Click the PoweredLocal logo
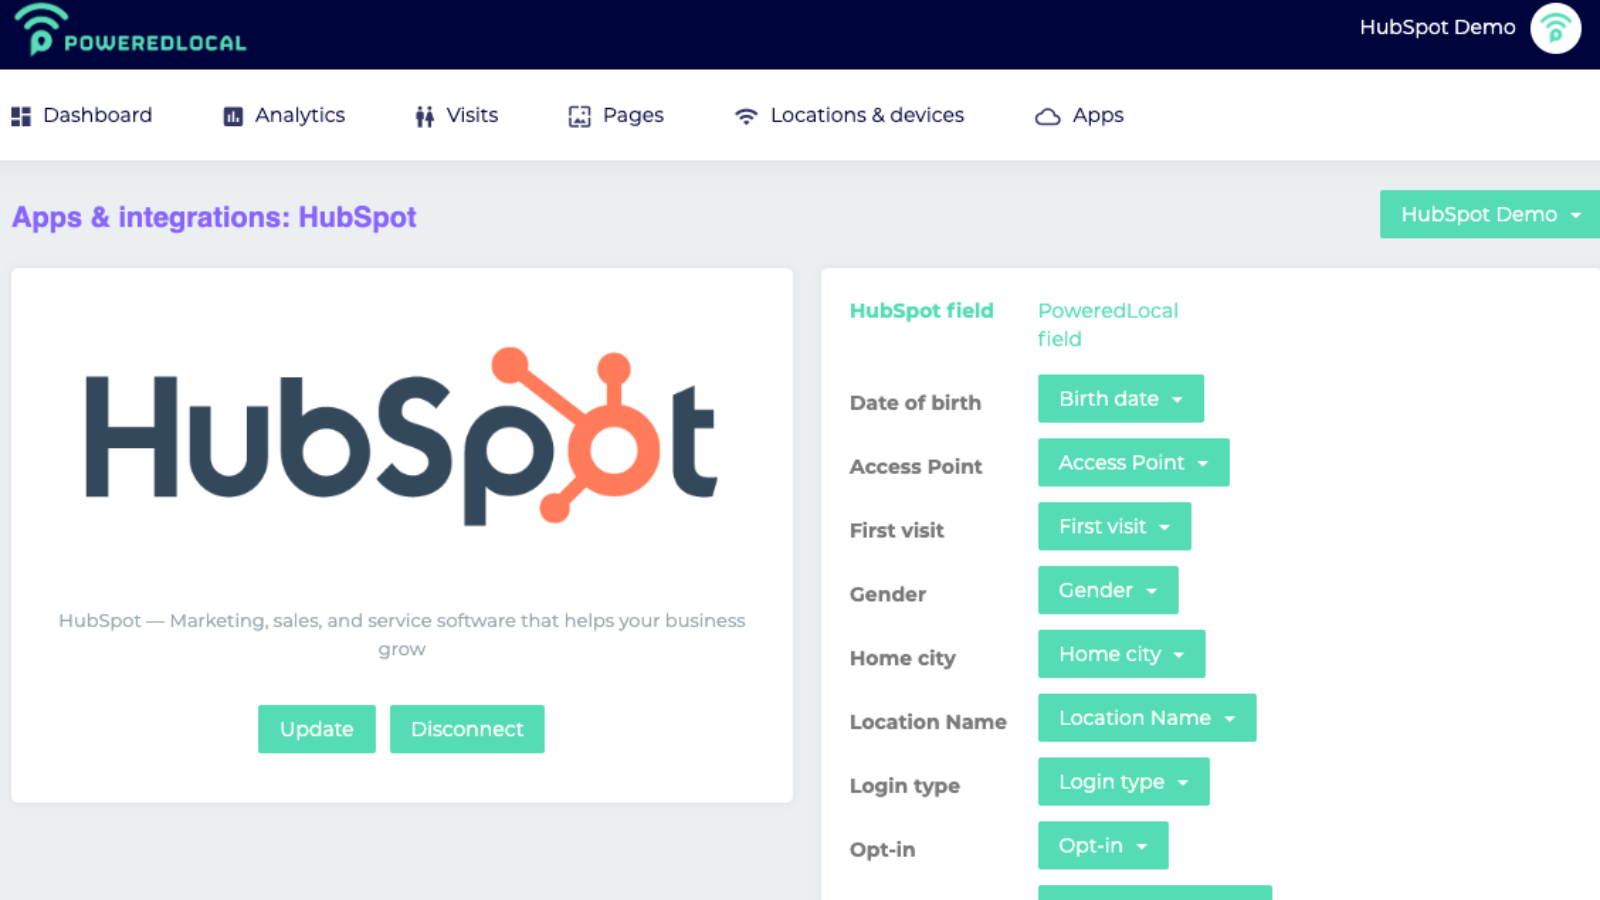Viewport: 1600px width, 900px height. coord(128,32)
